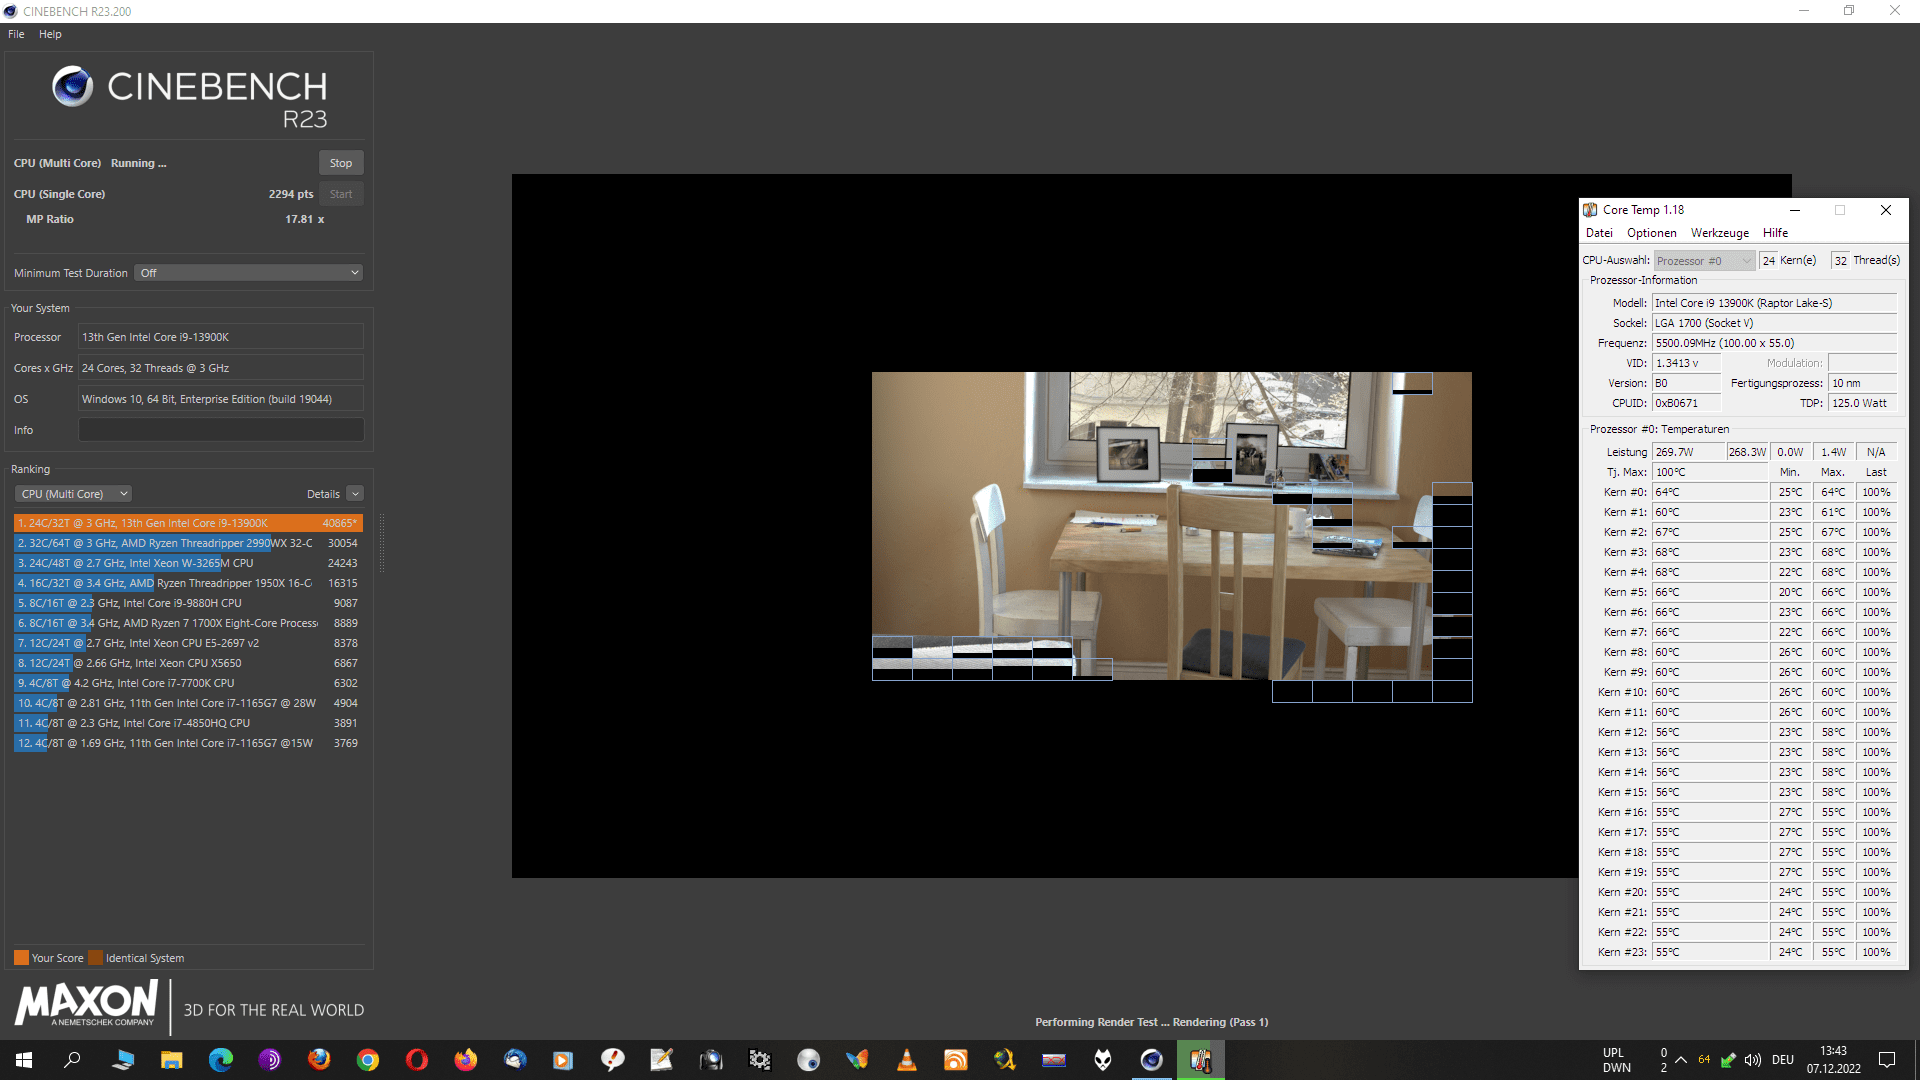The image size is (1920, 1080).
Task: Select ranking entry Xeon X5650
Action: 188,663
